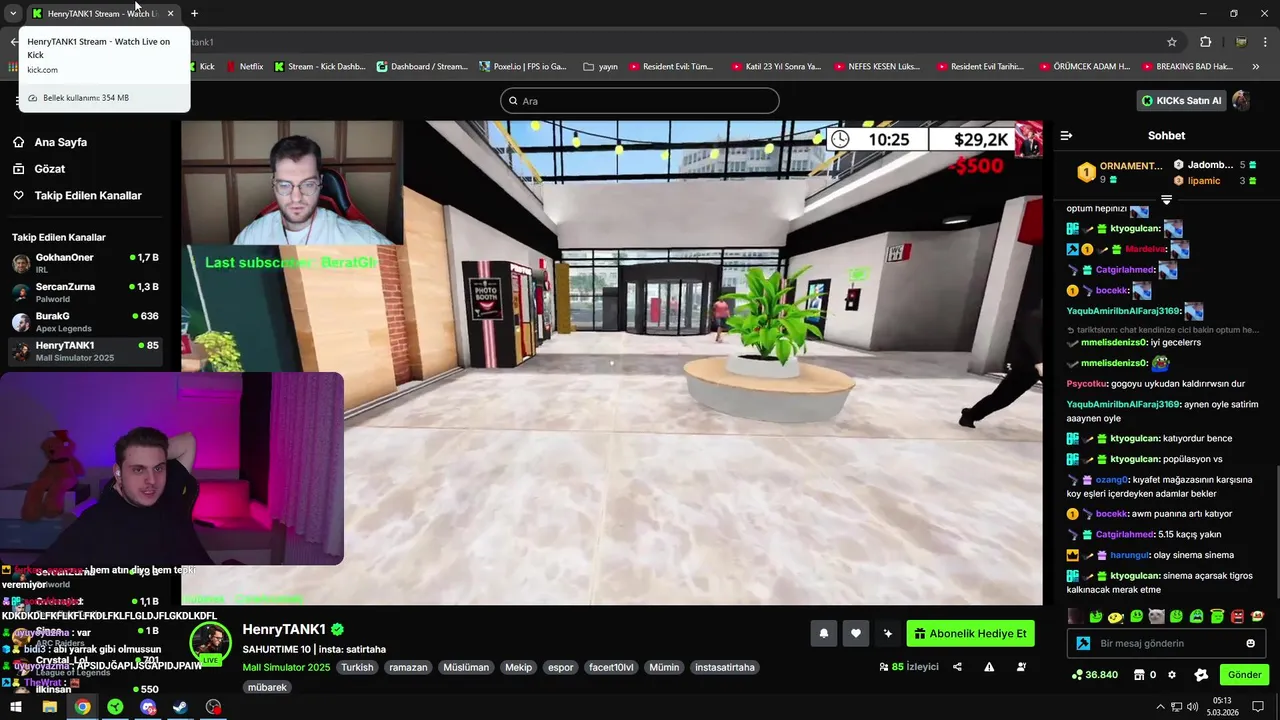Image resolution: width=1280 pixels, height=720 pixels.
Task: Click the gavel icon in the message box
Action: (1083, 643)
